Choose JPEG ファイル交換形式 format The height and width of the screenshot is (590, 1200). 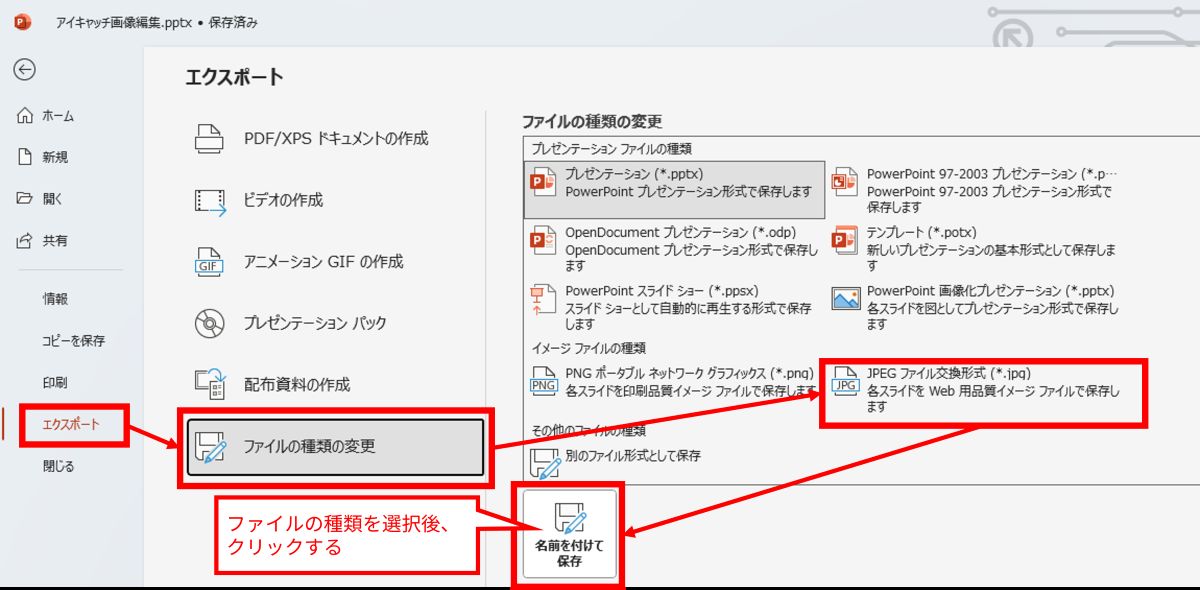[982, 381]
